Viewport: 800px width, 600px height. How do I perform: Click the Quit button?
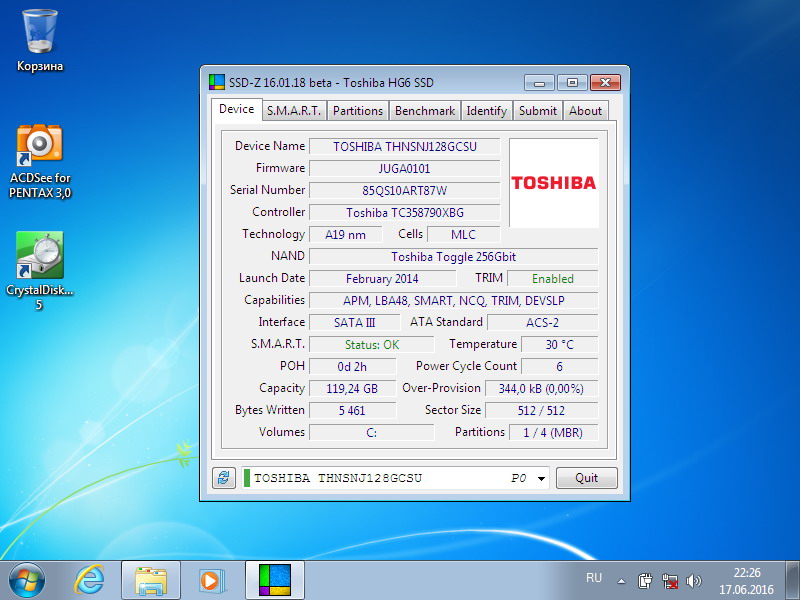click(587, 478)
